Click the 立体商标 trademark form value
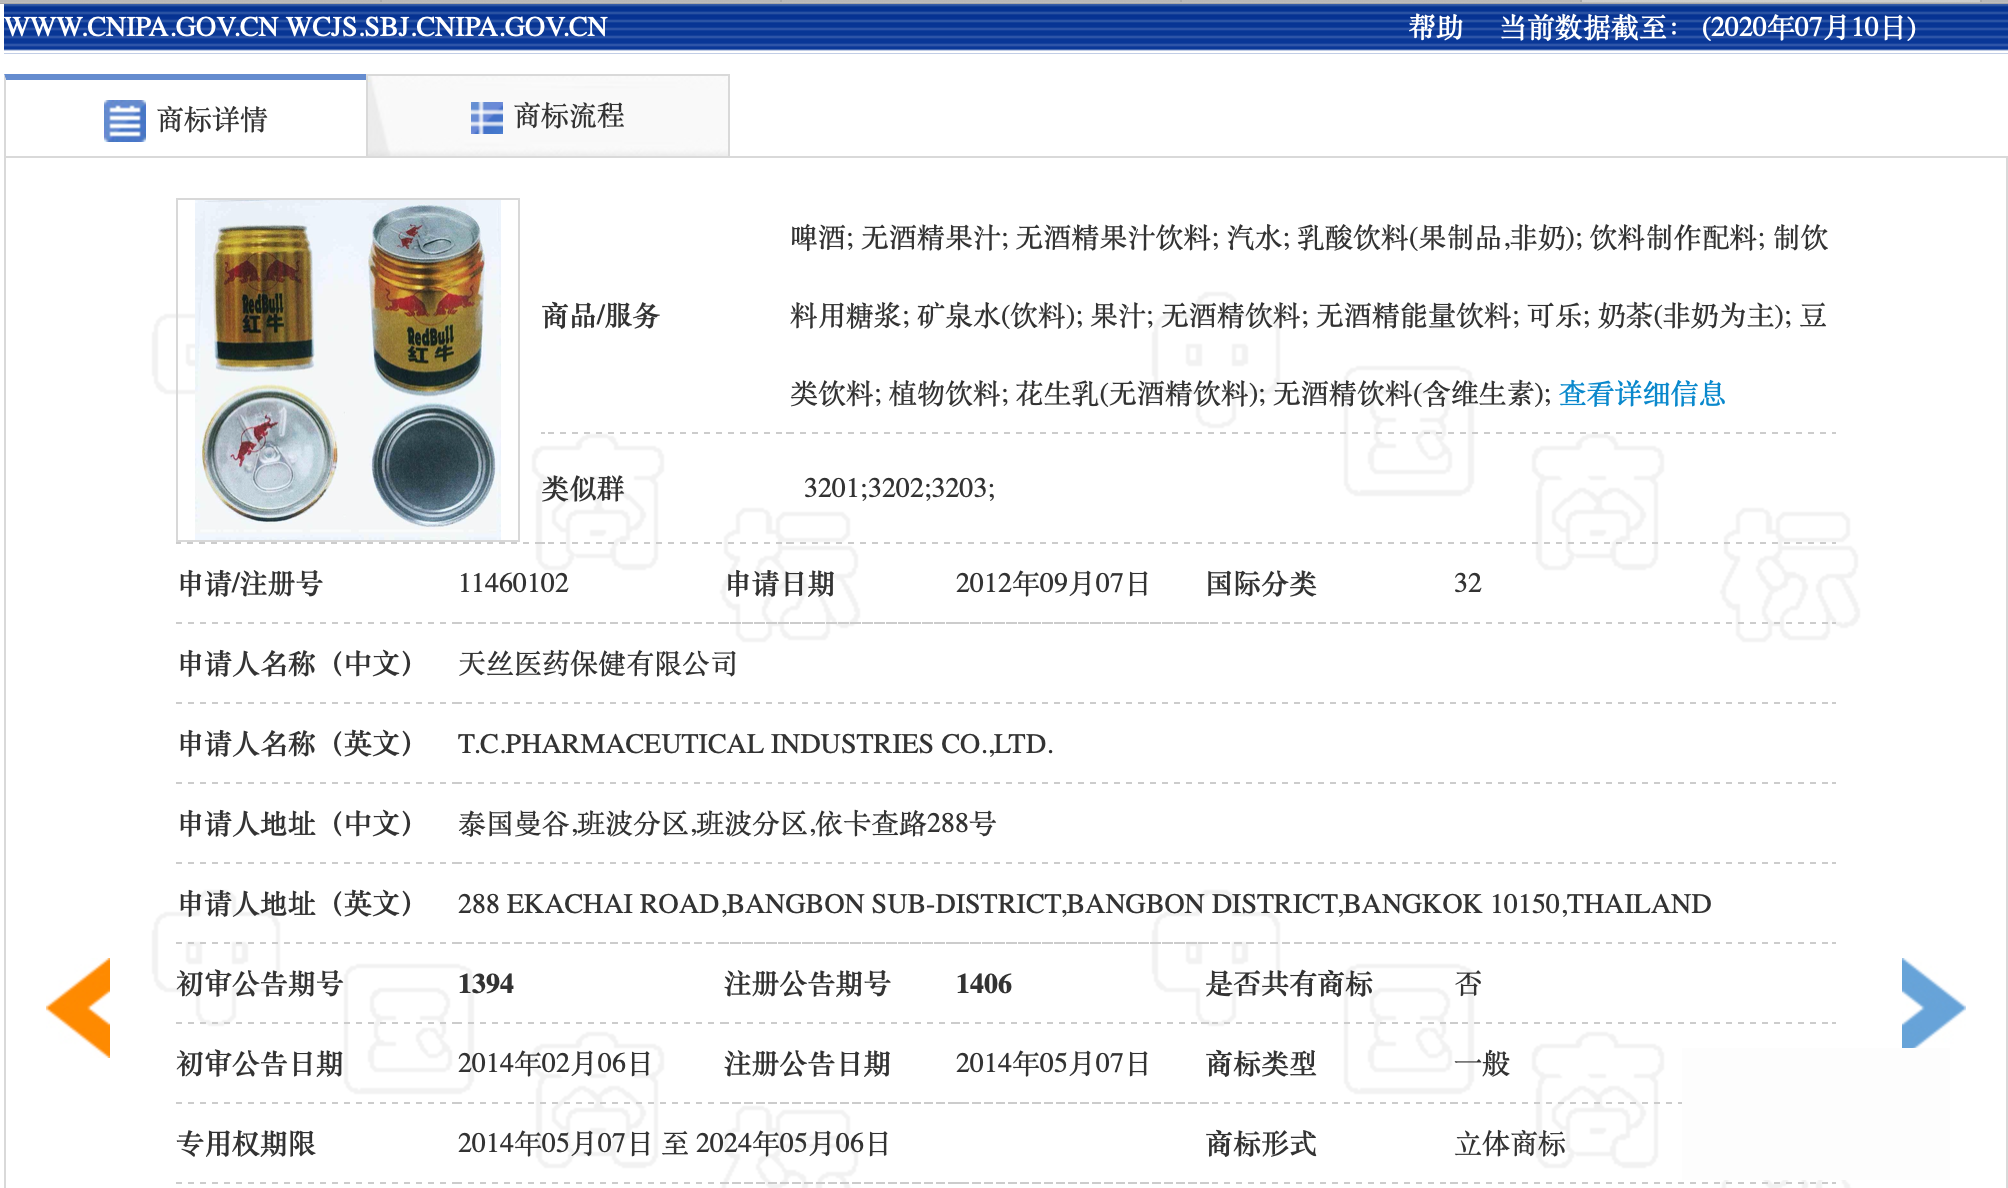Image resolution: width=2008 pixels, height=1188 pixels. click(x=1510, y=1144)
